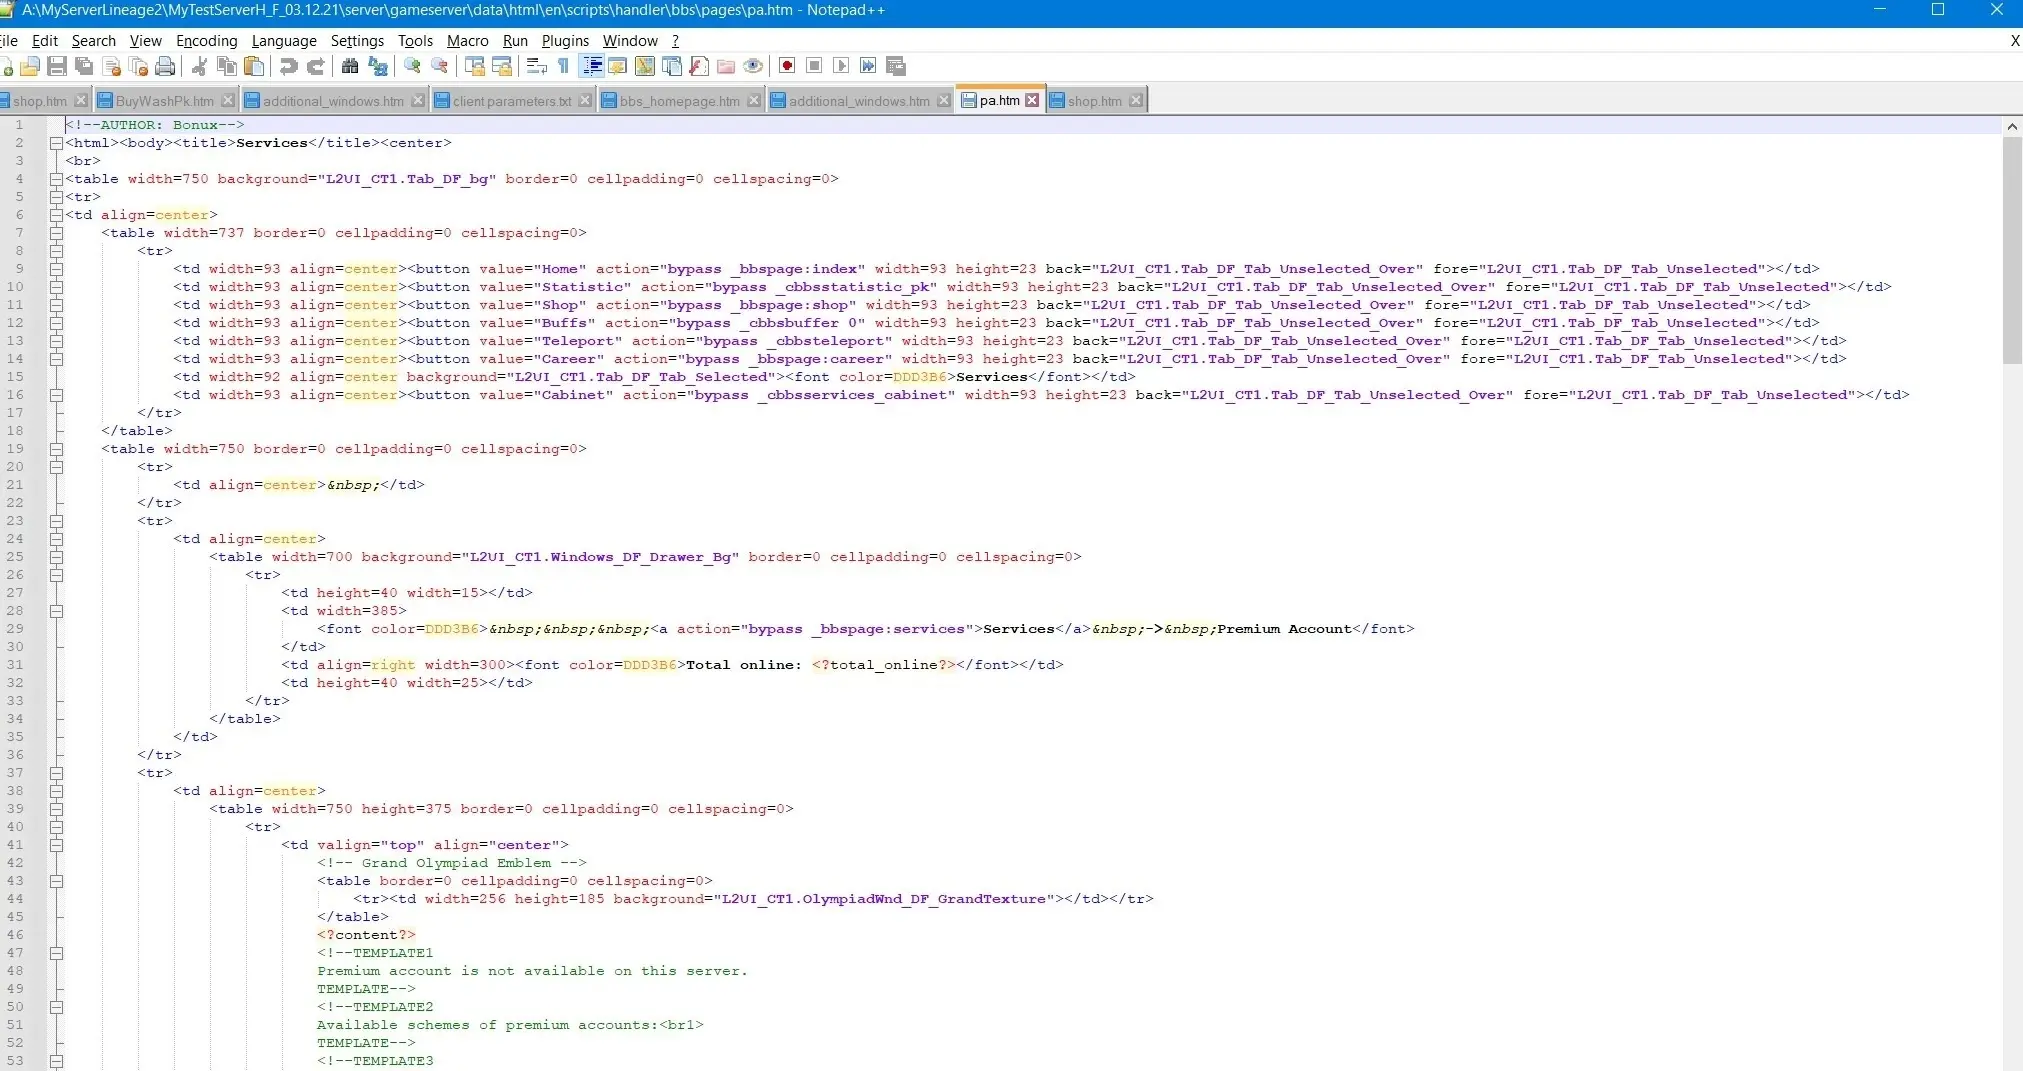Open the Language menu
The image size is (2023, 1071).
tap(284, 41)
